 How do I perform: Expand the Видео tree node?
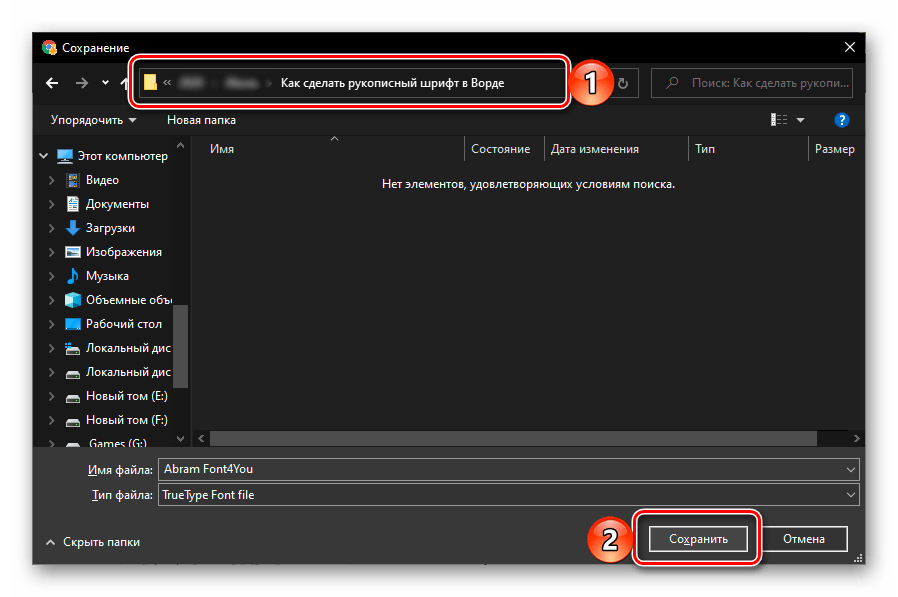pos(52,180)
